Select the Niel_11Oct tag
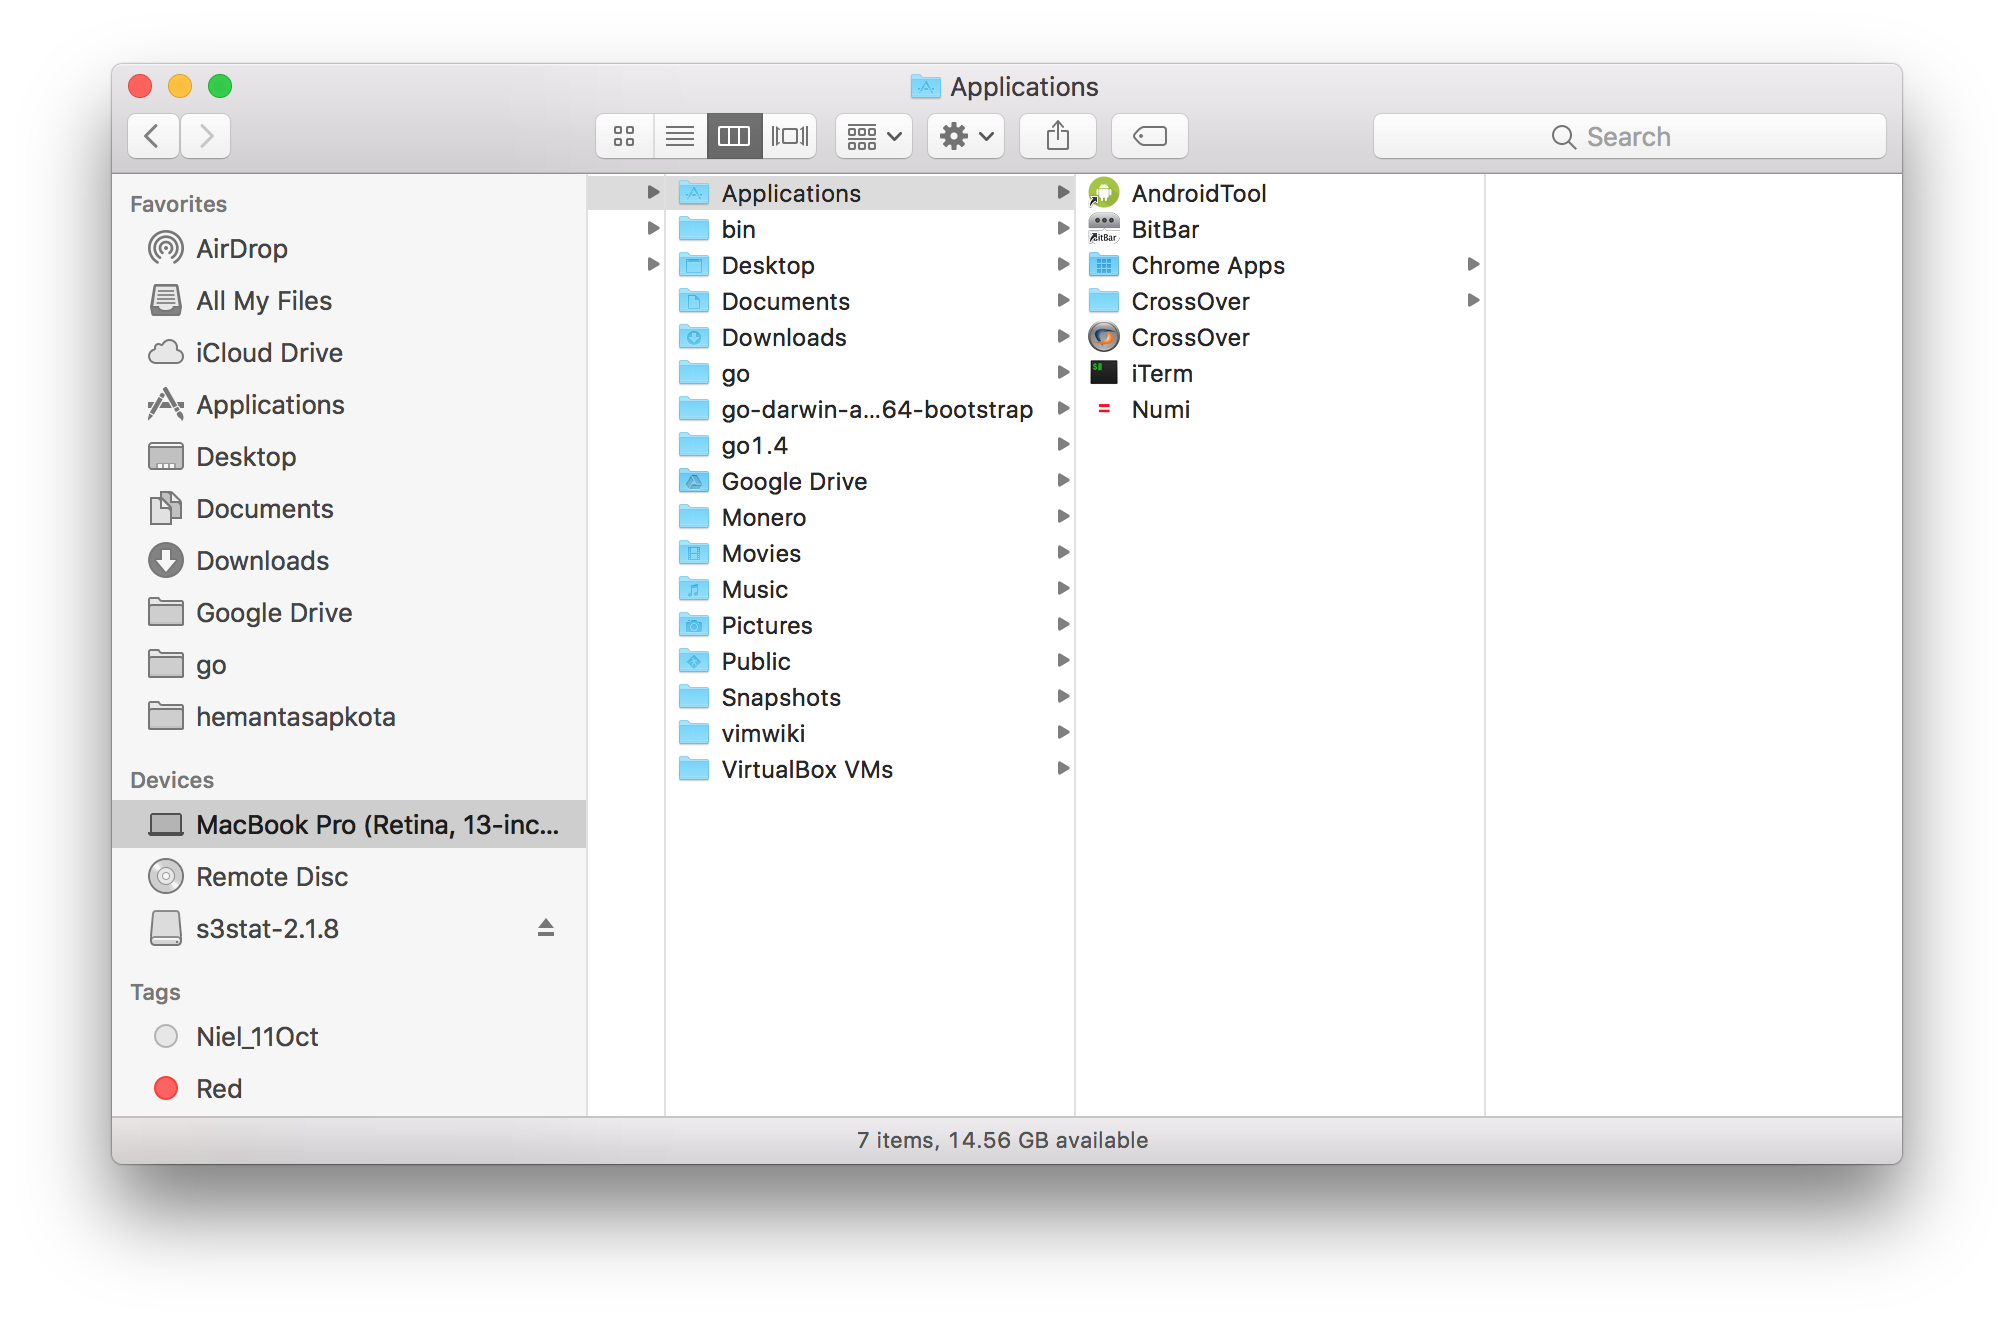The image size is (2014, 1324). coord(256,1036)
